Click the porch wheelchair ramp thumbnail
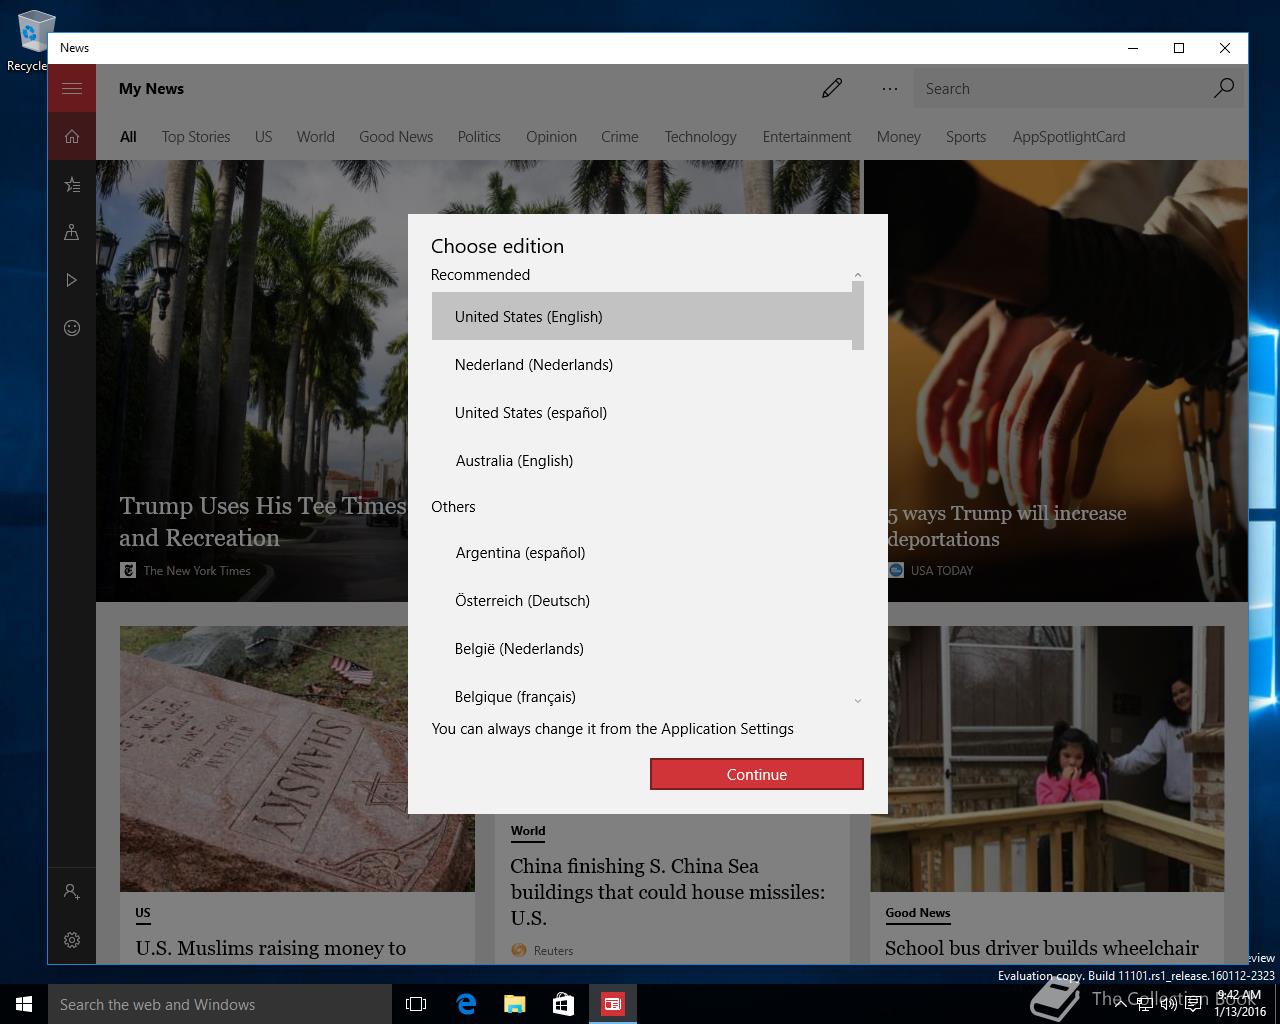Viewport: 1280px width, 1024px height. coord(1047,758)
